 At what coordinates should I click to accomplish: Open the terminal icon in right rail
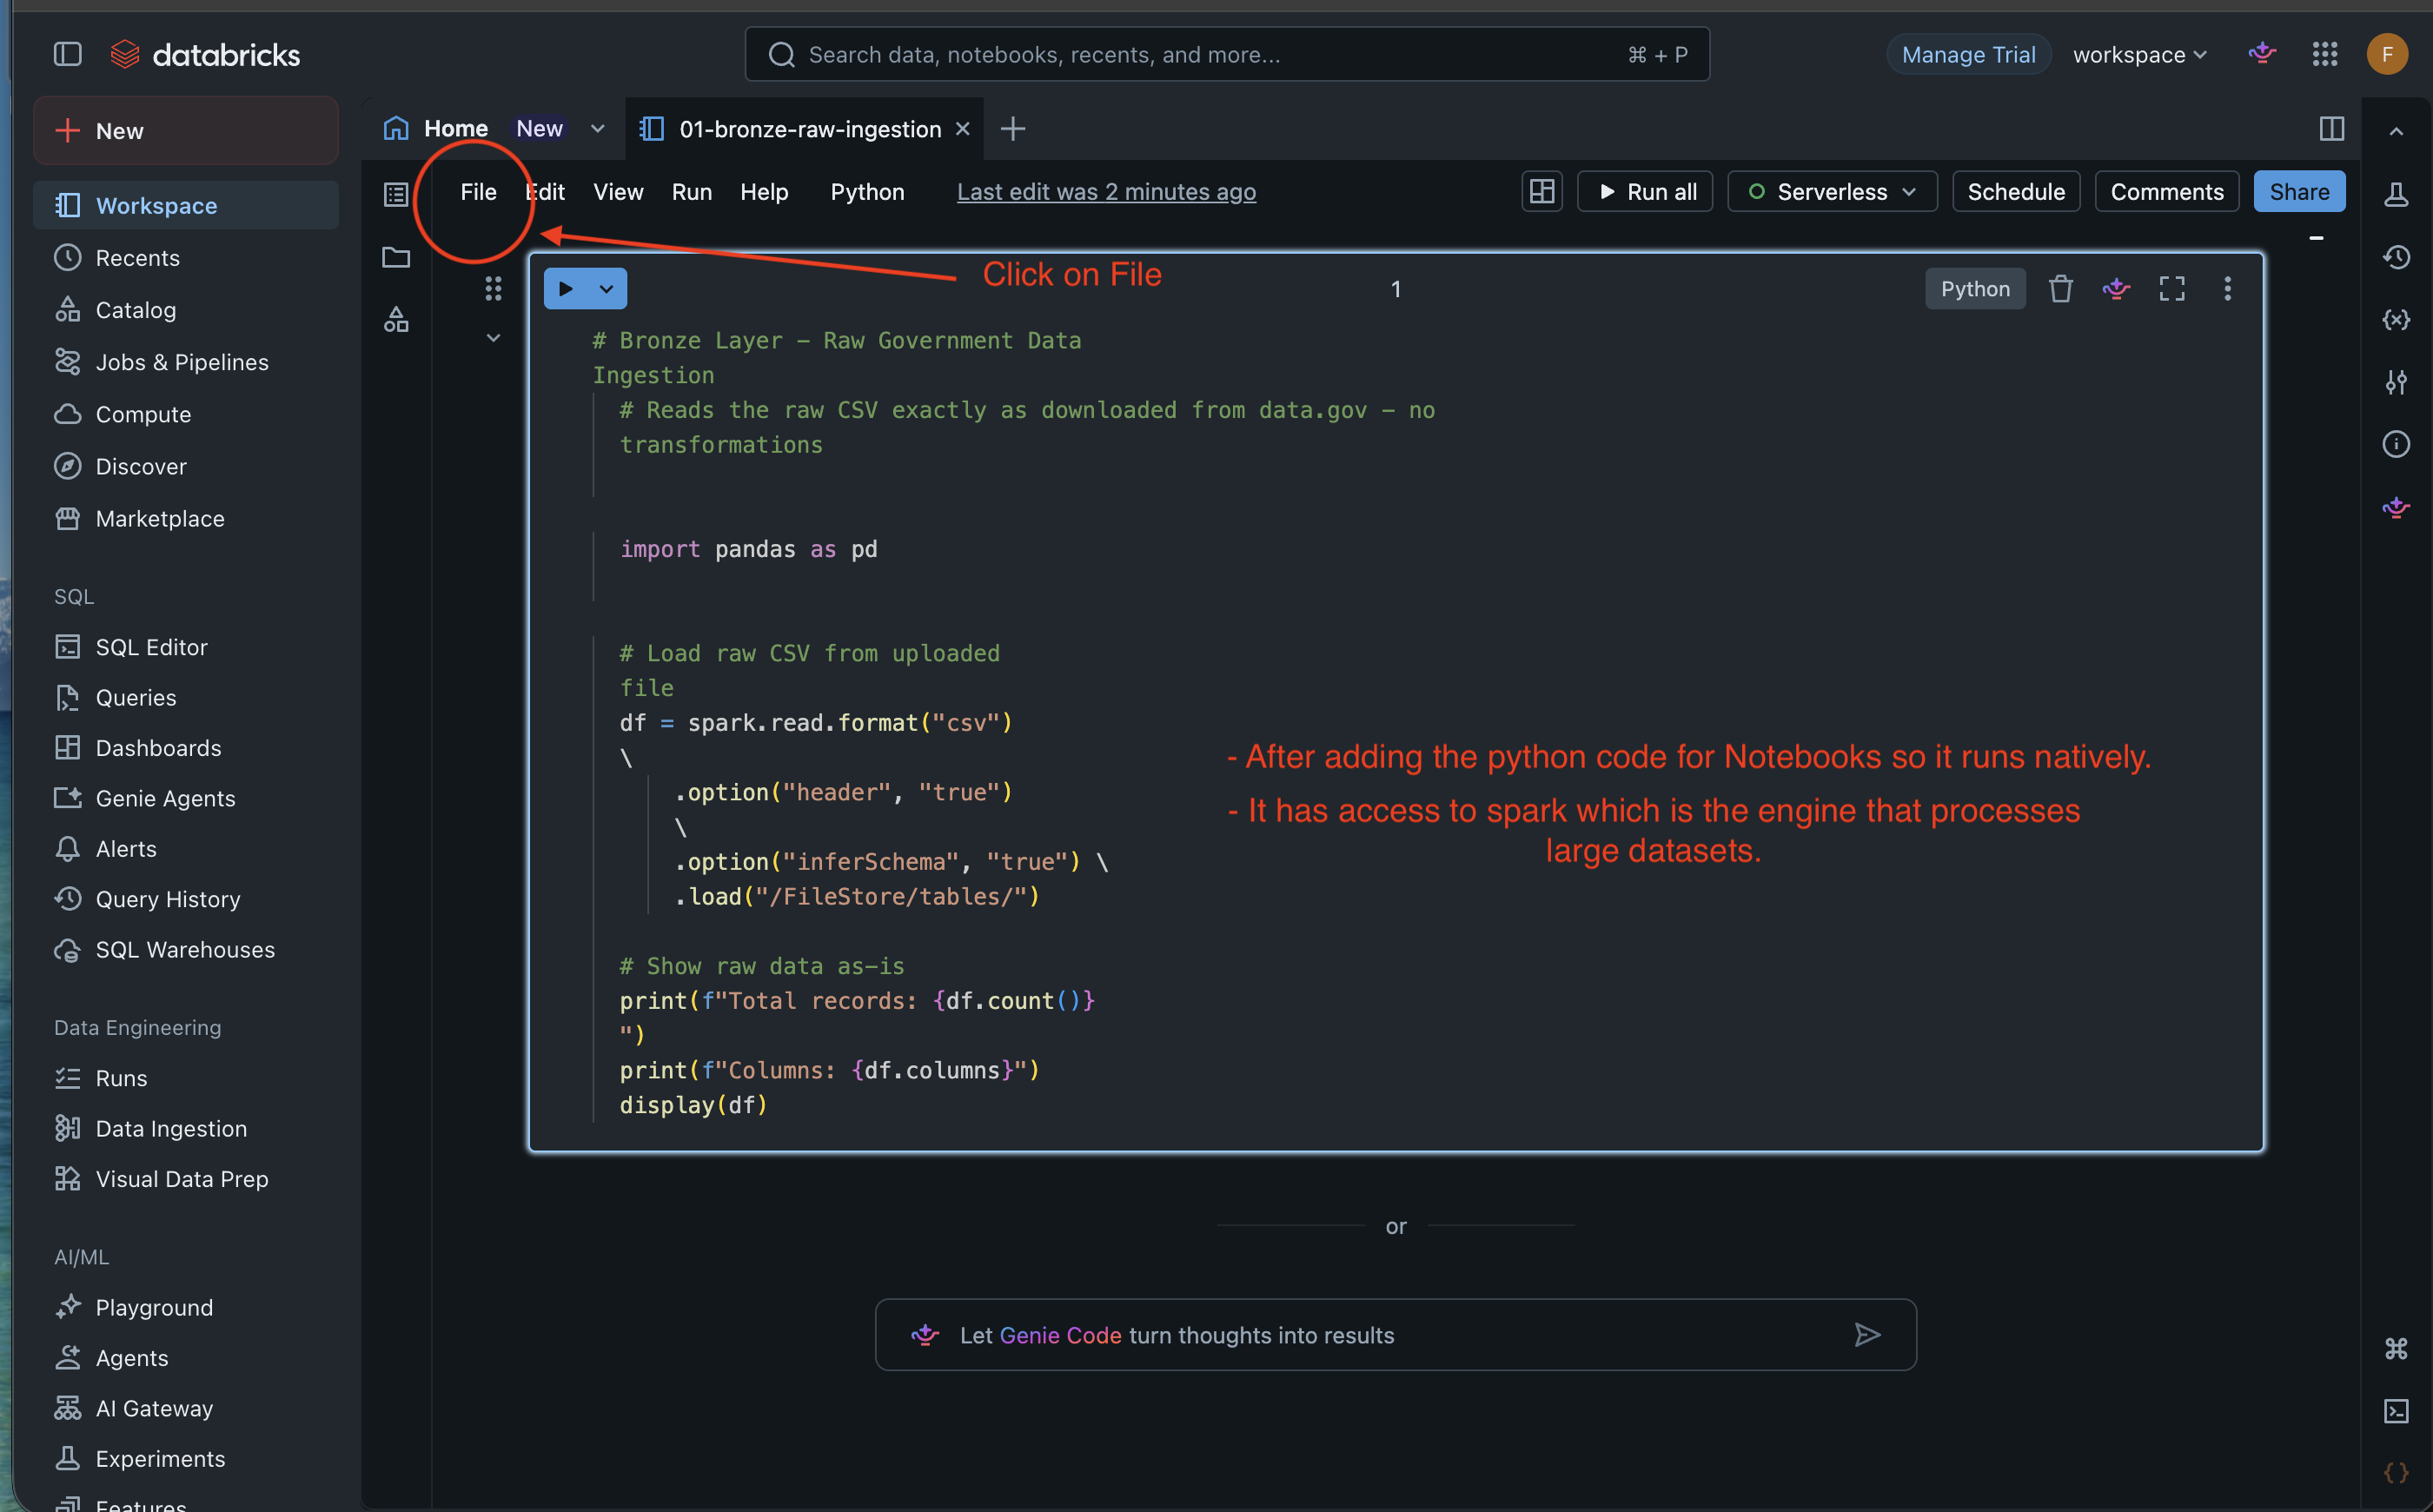tap(2396, 1411)
